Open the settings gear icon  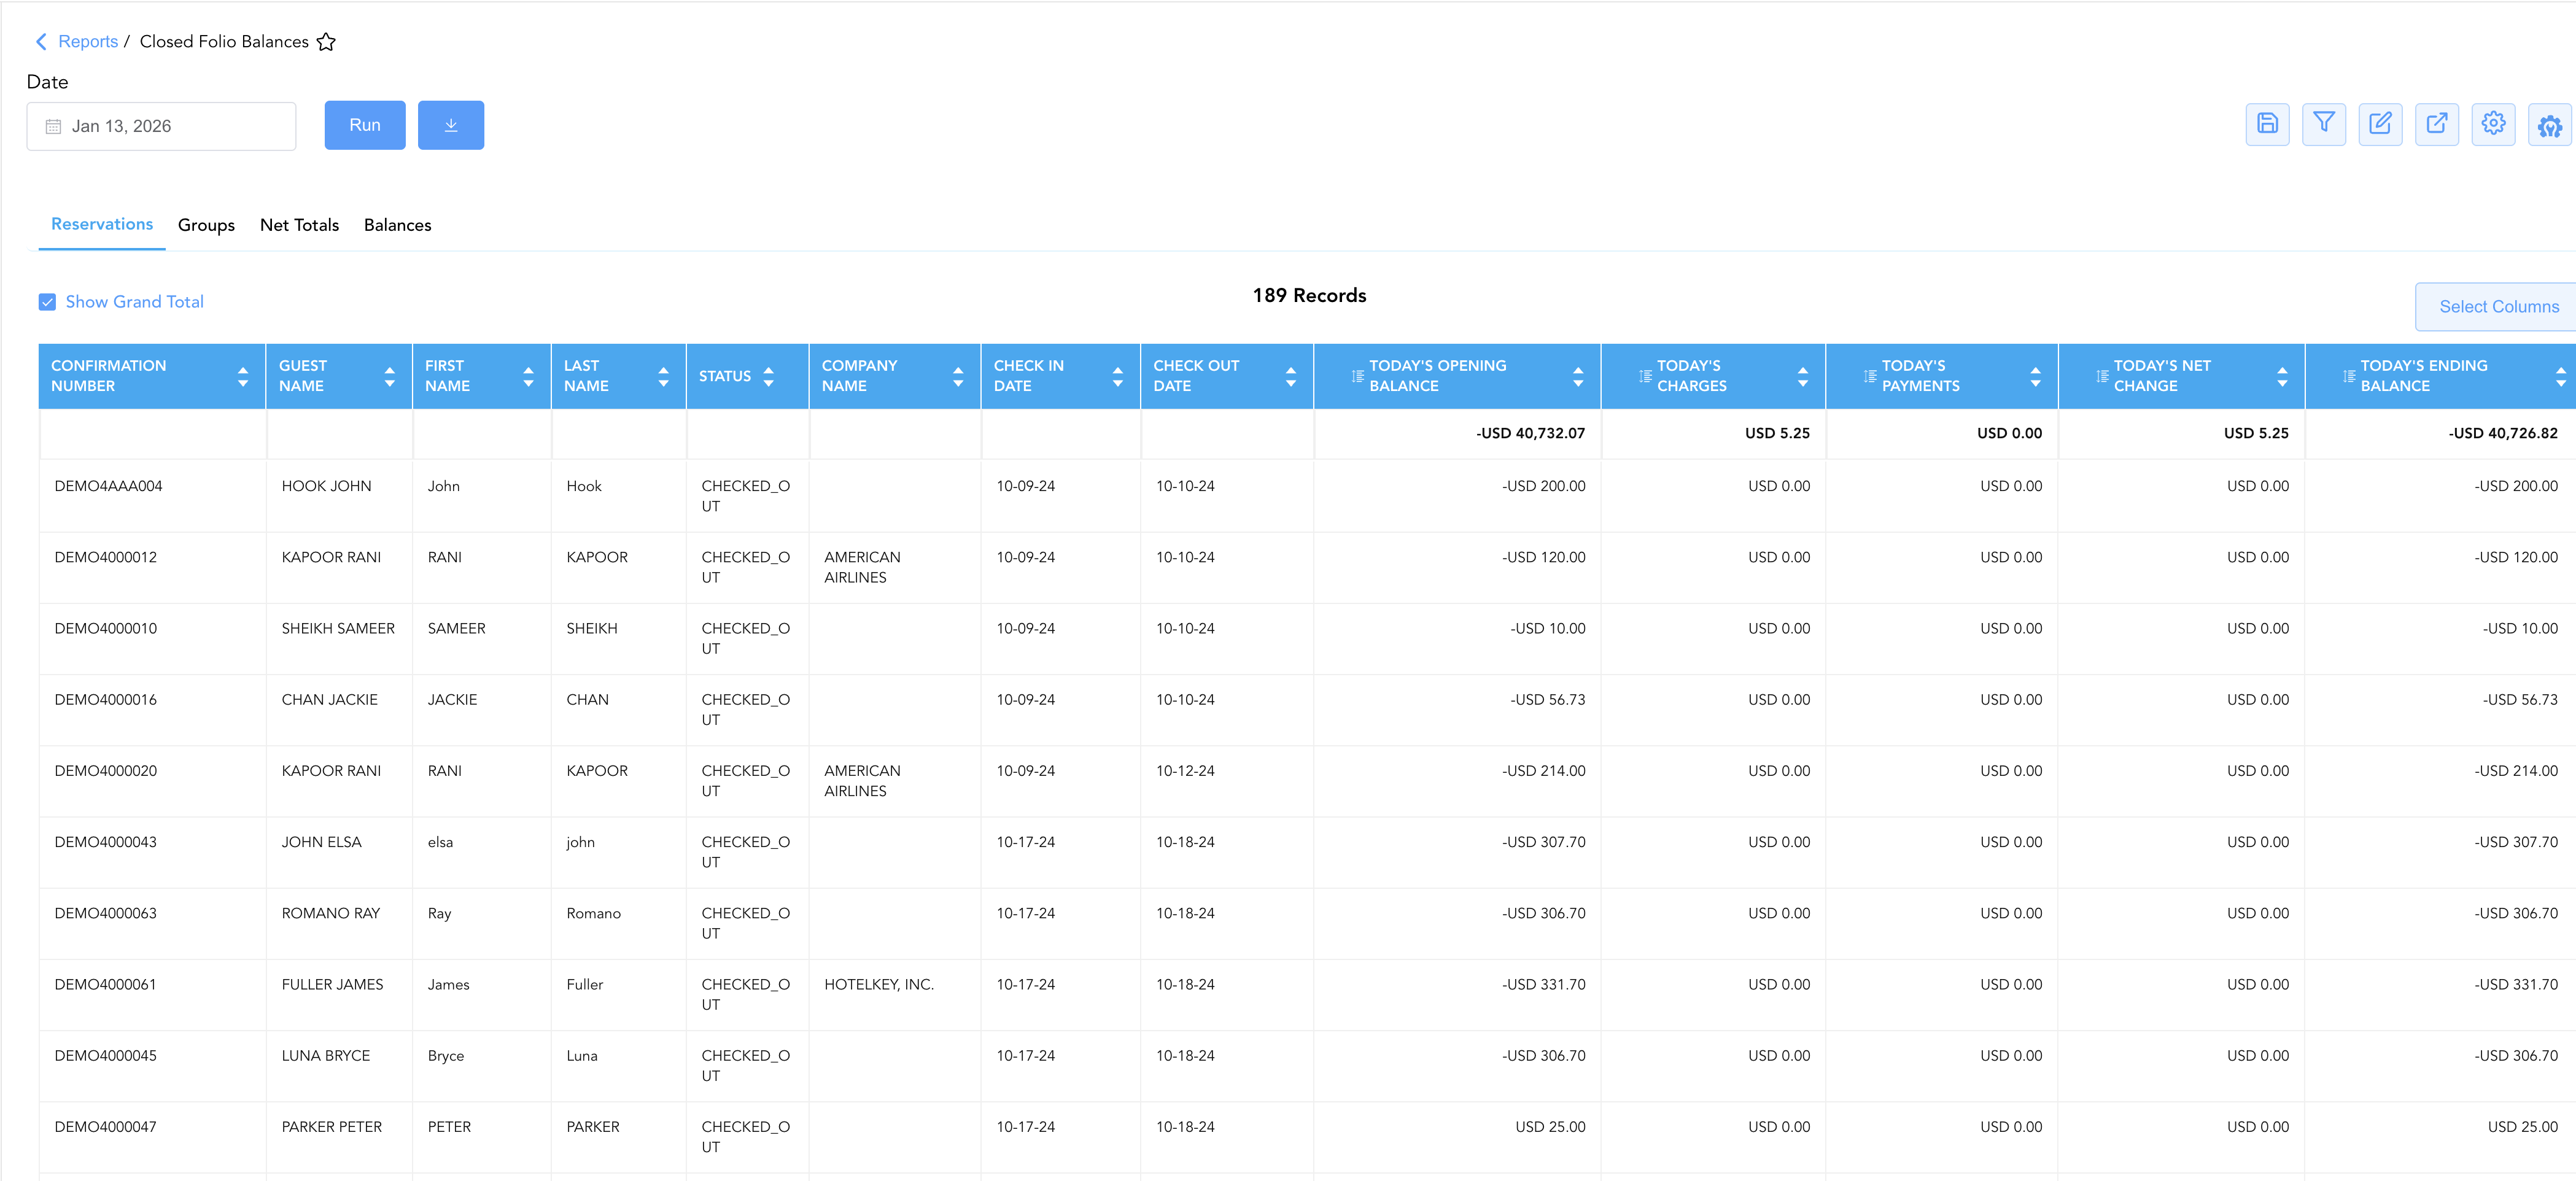click(2493, 124)
